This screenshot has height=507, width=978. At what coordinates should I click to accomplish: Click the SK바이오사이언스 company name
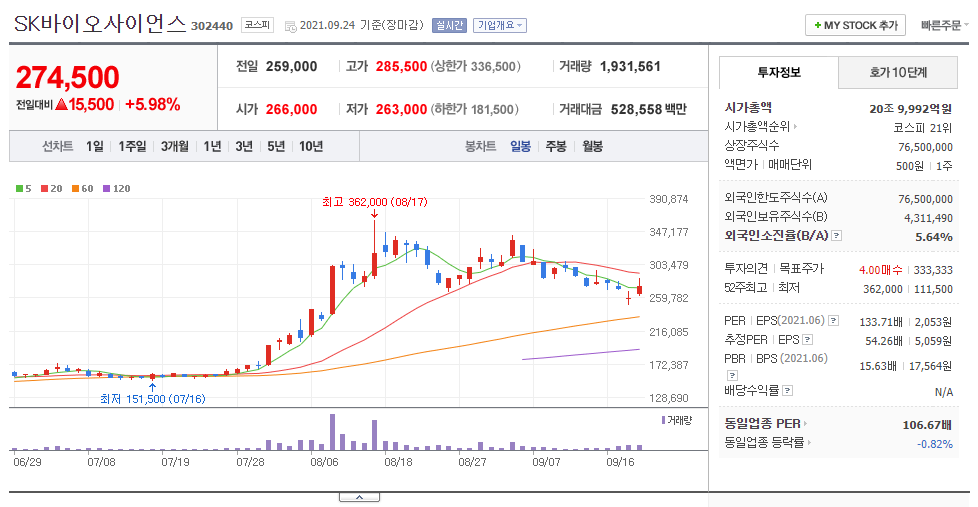point(100,24)
